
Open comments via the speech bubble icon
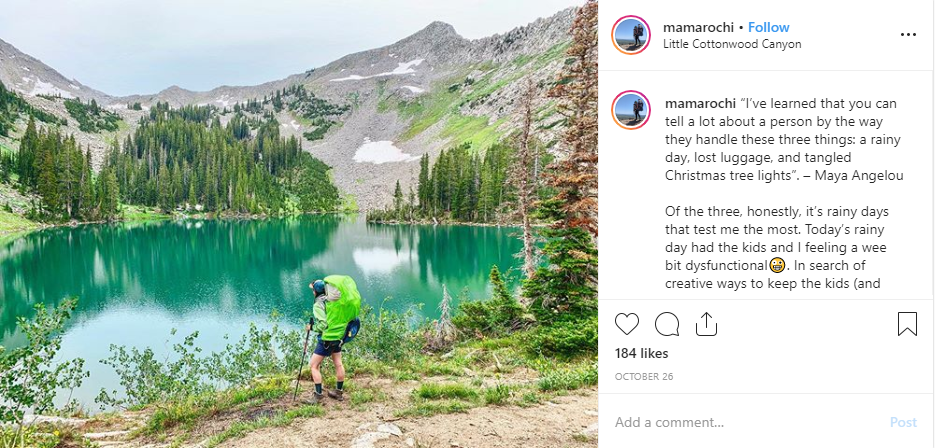coord(667,324)
